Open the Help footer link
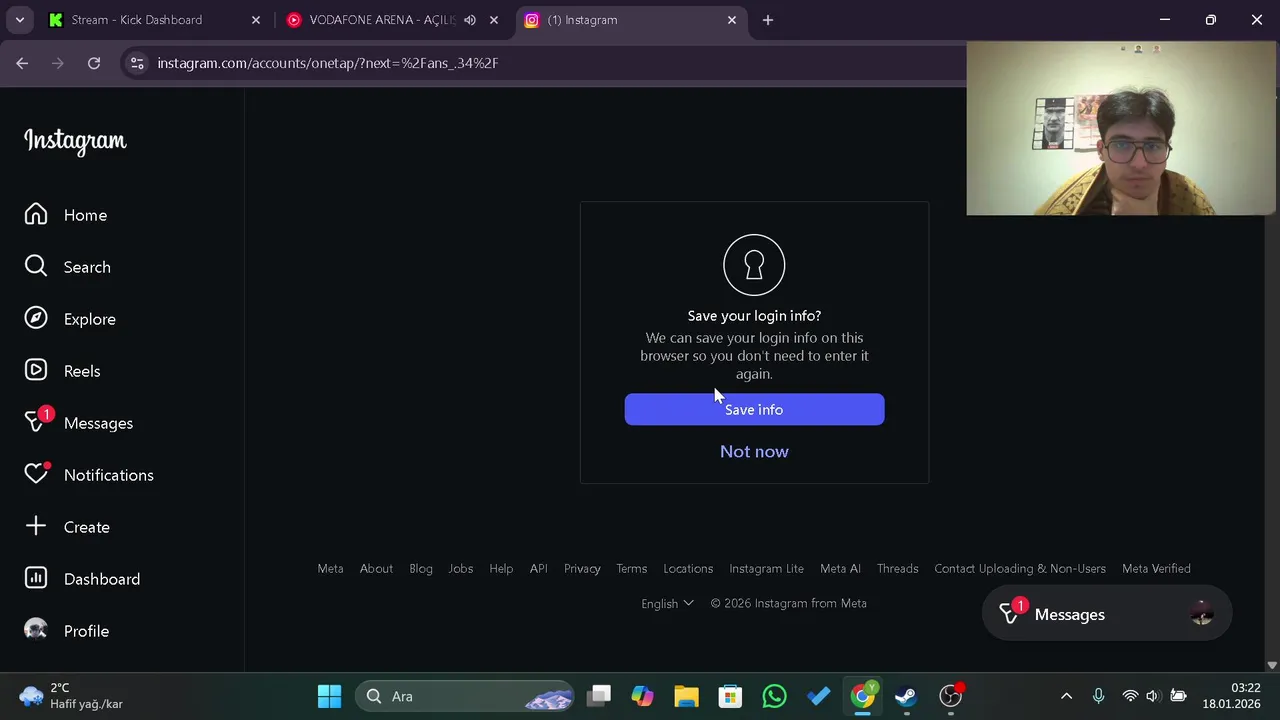The width and height of the screenshot is (1280, 720). click(x=501, y=568)
